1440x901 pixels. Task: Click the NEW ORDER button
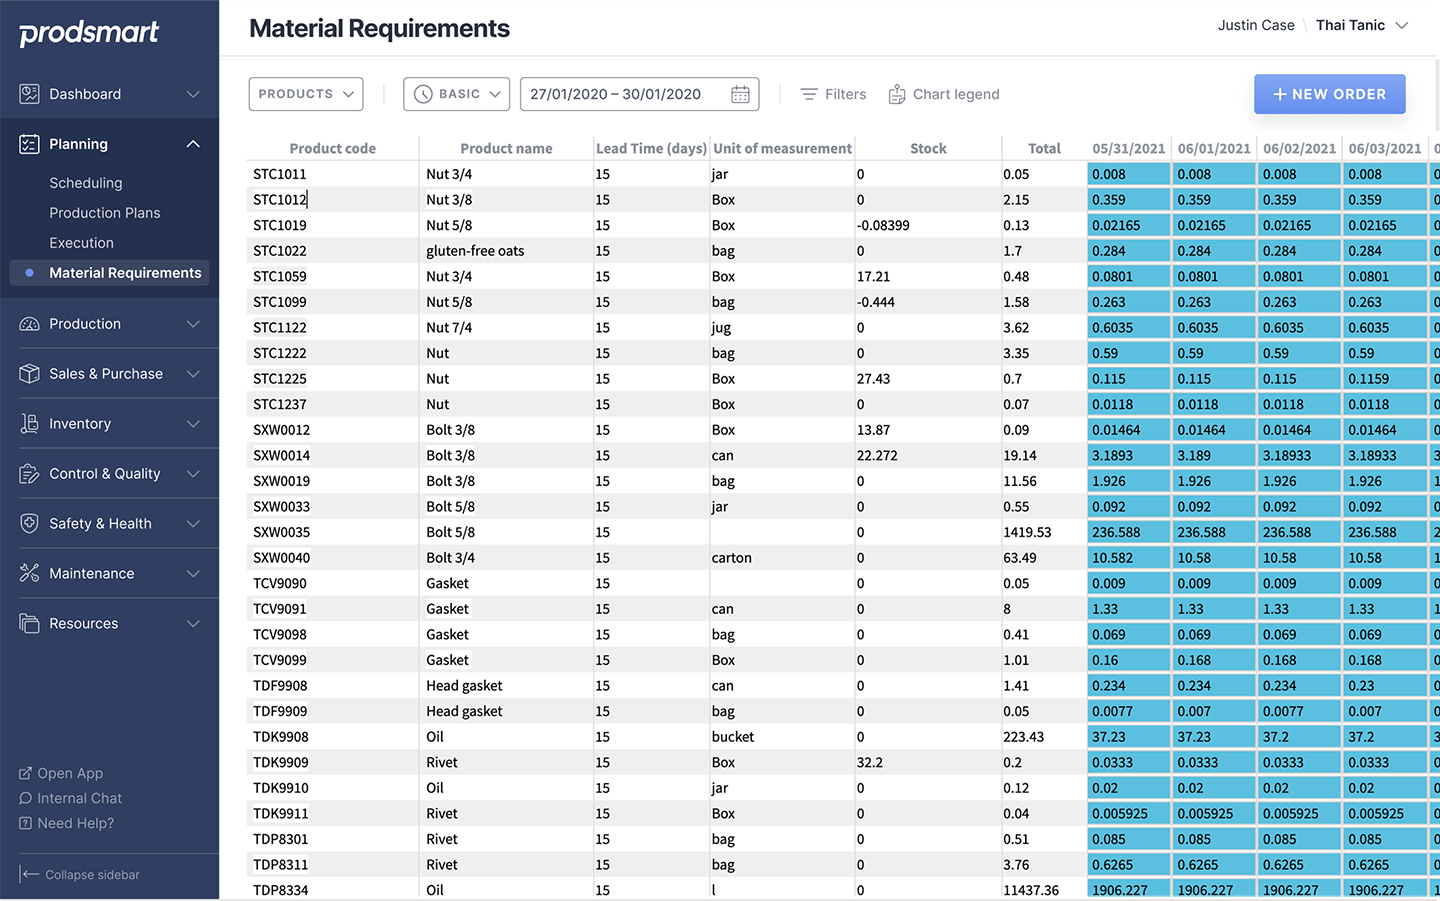click(x=1330, y=94)
